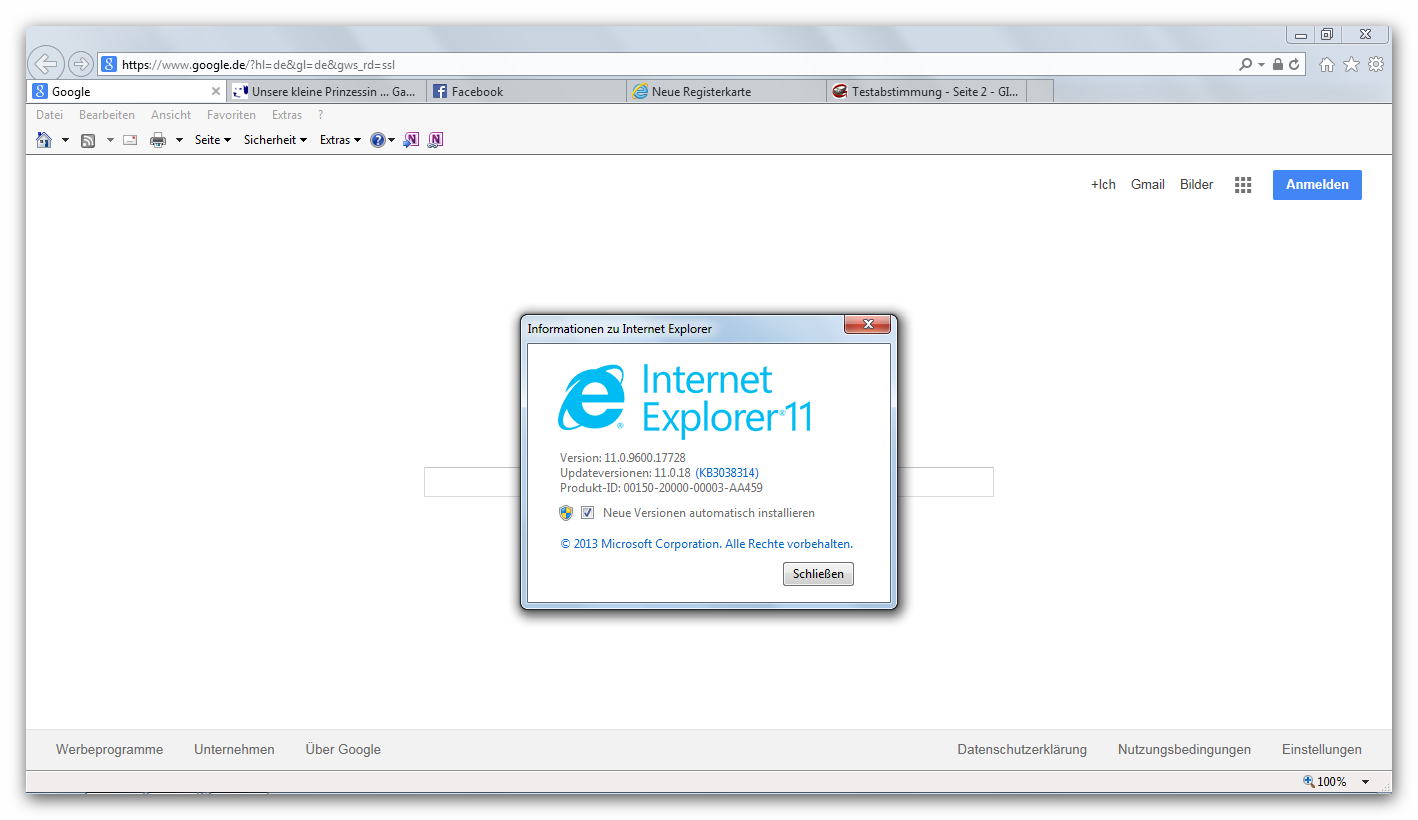Open the Tools gear icon
This screenshot has height=820, width=1418.
(1376, 64)
